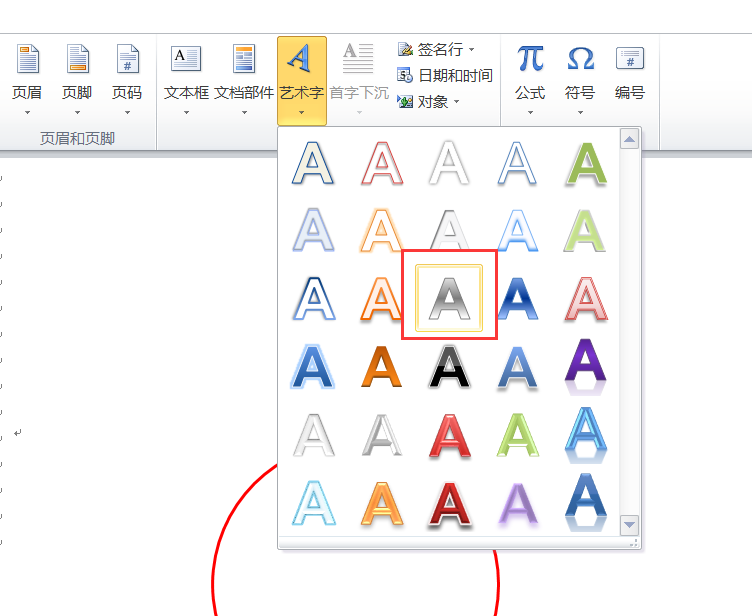Choose the bright red beveled WordArt in fifth row

(449, 436)
